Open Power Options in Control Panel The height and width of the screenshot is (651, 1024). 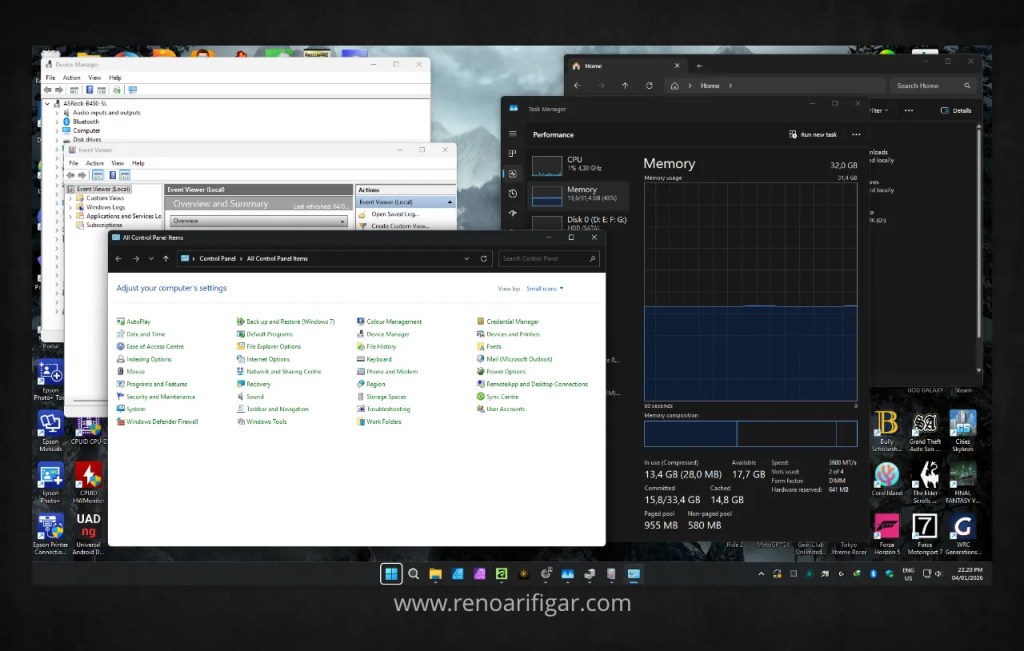[506, 372]
